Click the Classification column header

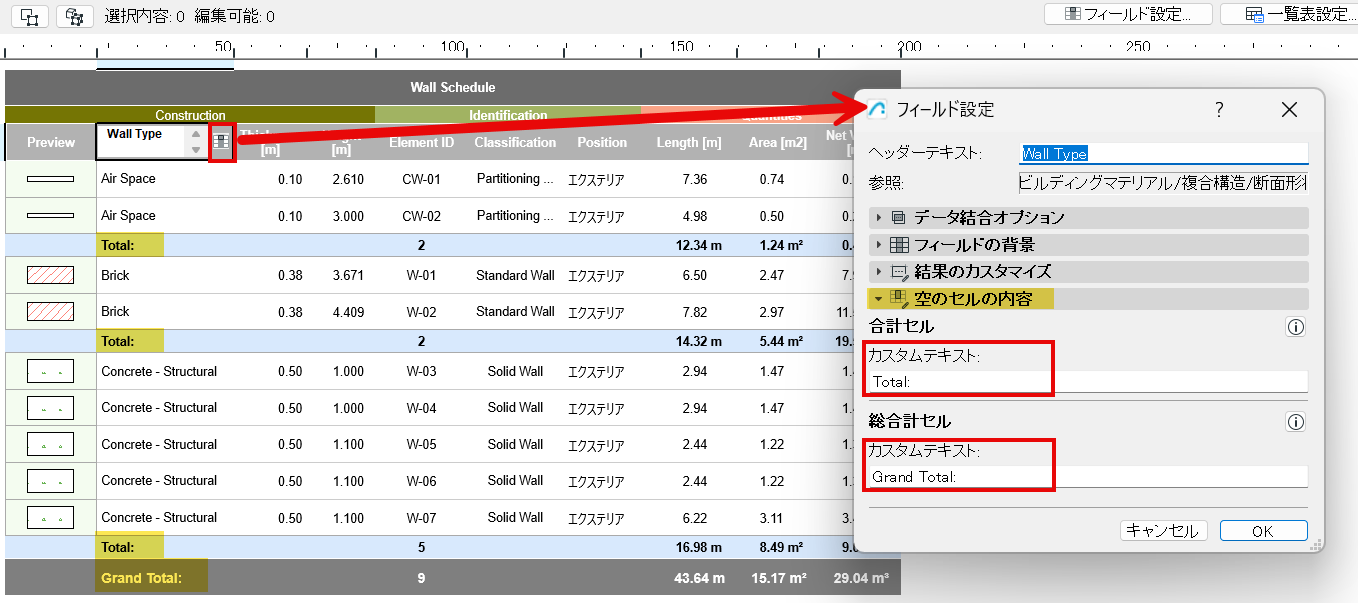515,142
